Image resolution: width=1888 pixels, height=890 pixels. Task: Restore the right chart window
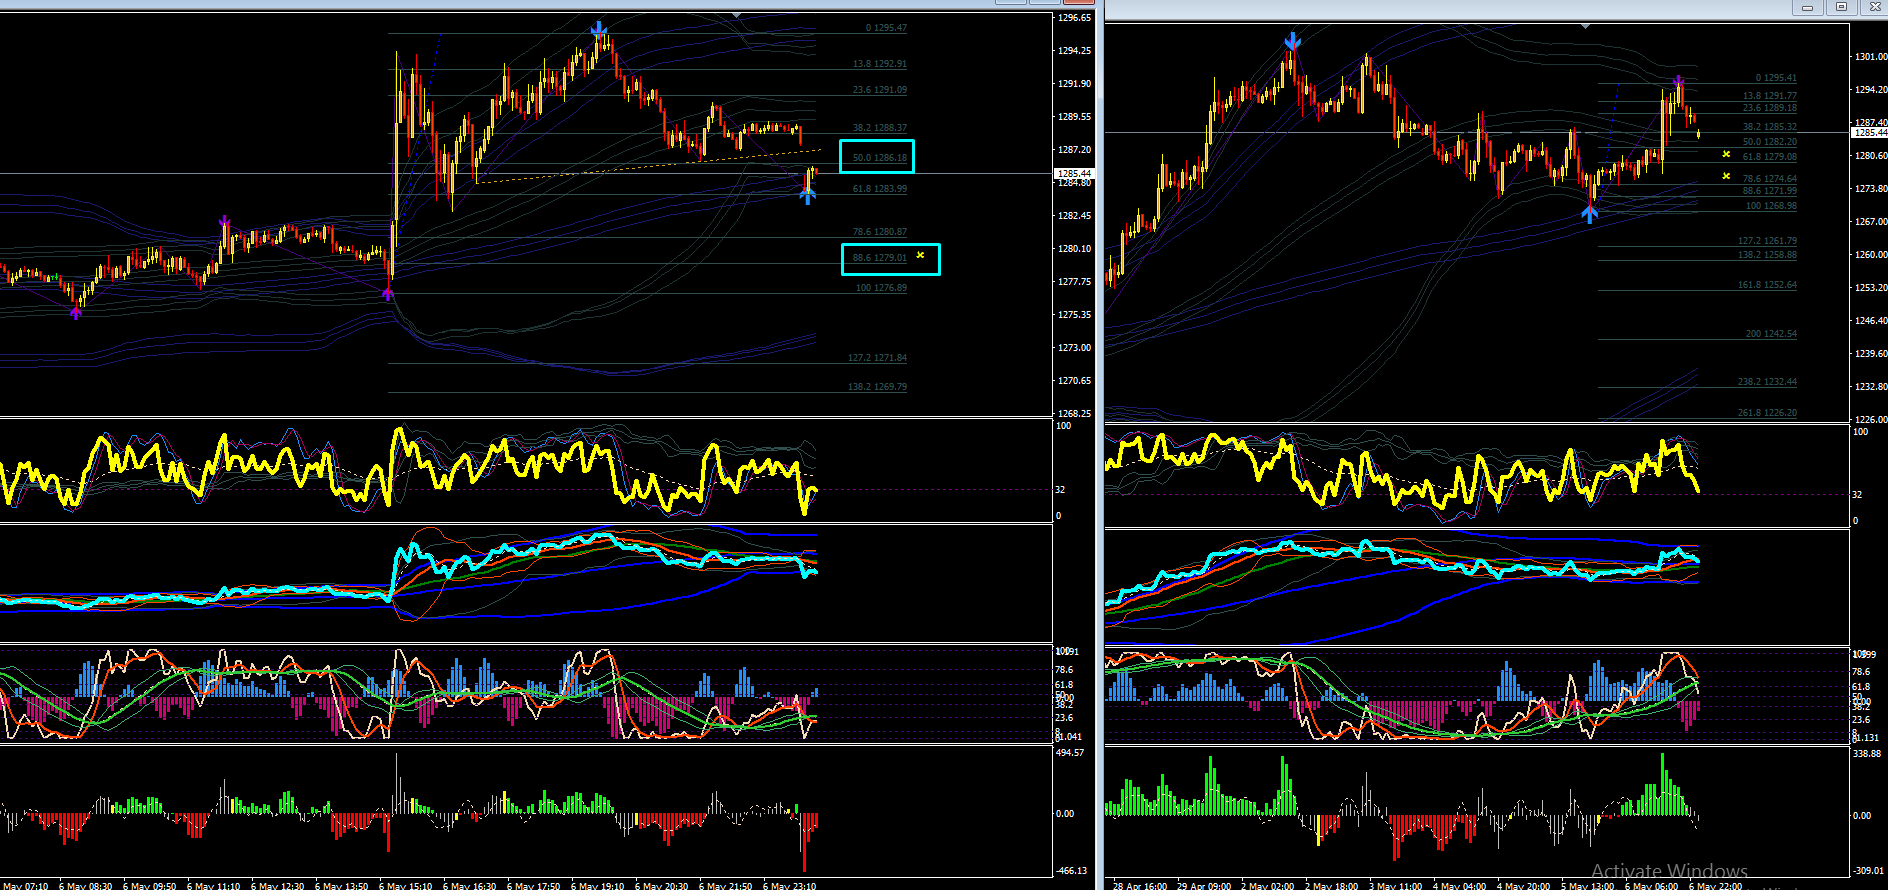pos(1841,7)
